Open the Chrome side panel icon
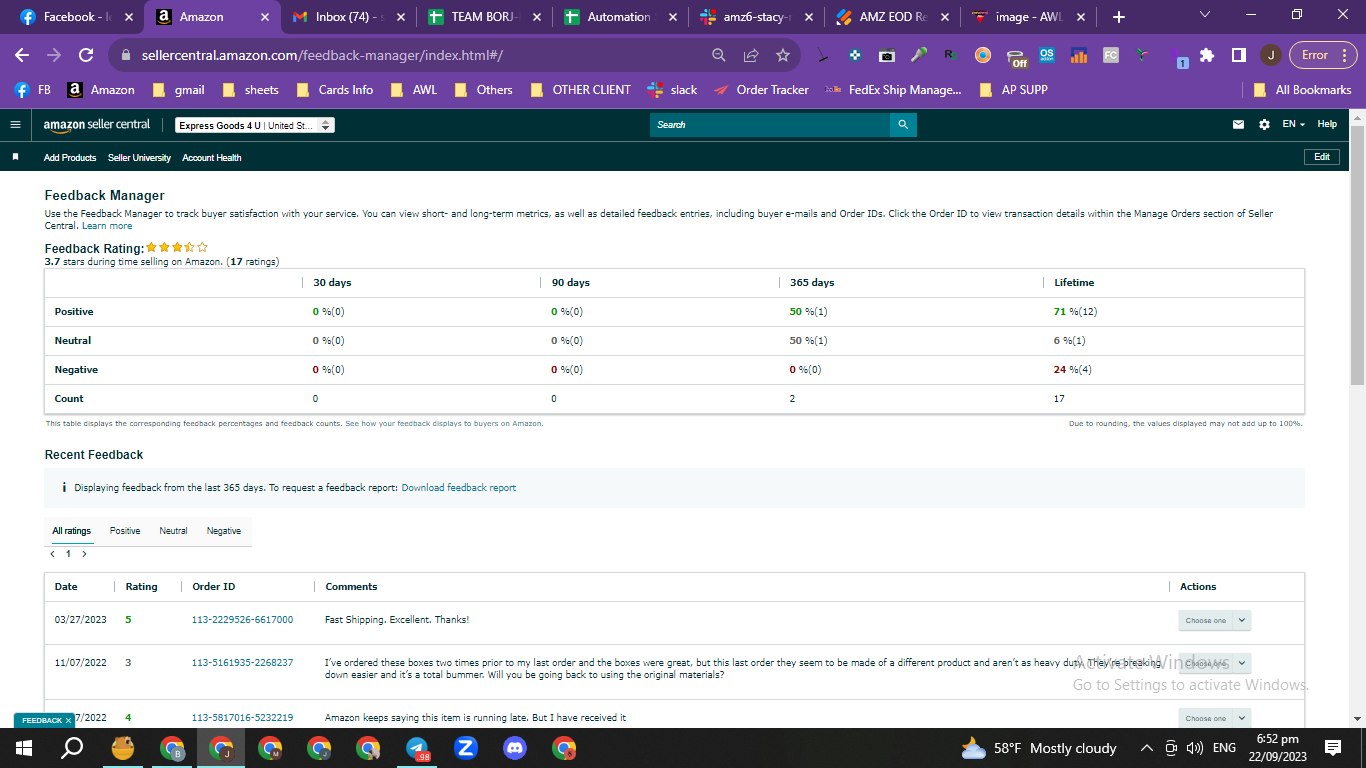The image size is (1366, 768). pyautogui.click(x=1238, y=56)
